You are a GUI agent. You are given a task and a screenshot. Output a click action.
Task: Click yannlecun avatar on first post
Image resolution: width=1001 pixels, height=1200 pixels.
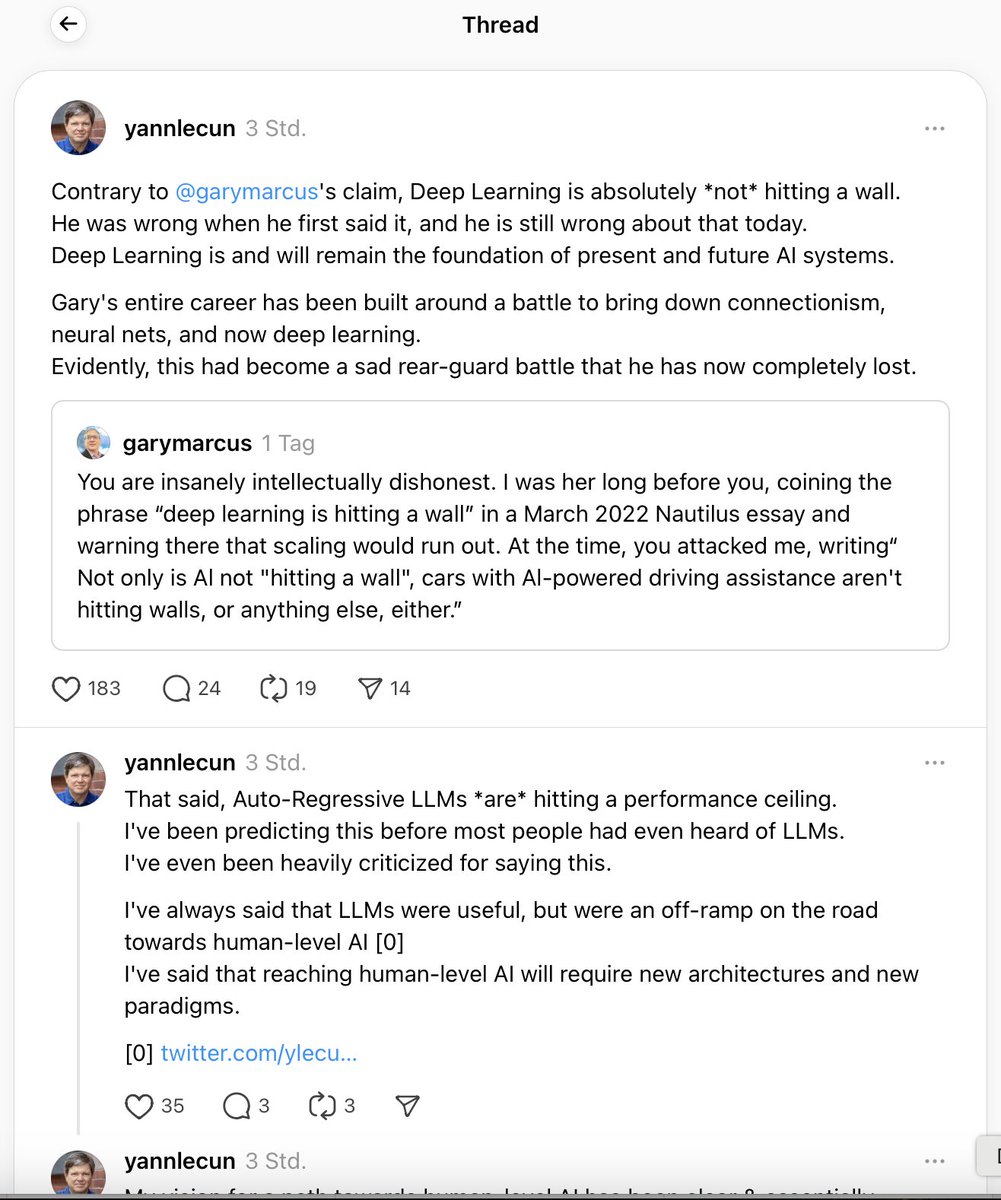tap(78, 128)
